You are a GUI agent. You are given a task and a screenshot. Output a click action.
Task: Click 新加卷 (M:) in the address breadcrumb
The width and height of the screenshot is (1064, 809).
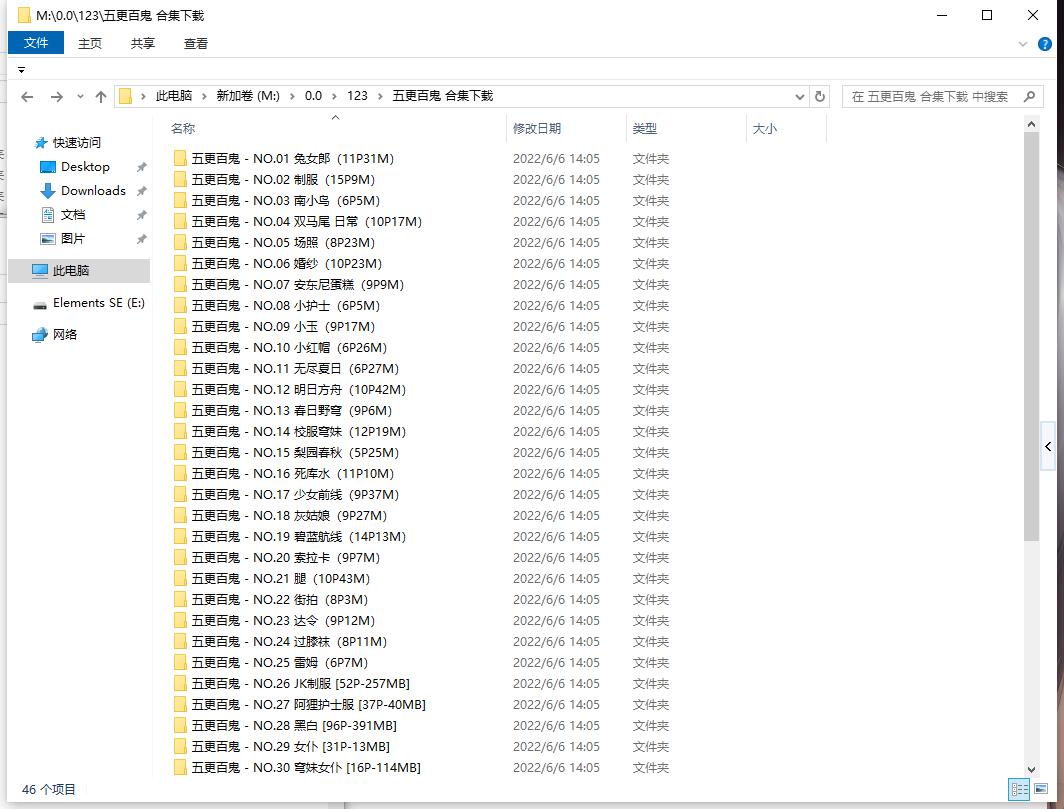pyautogui.click(x=248, y=96)
